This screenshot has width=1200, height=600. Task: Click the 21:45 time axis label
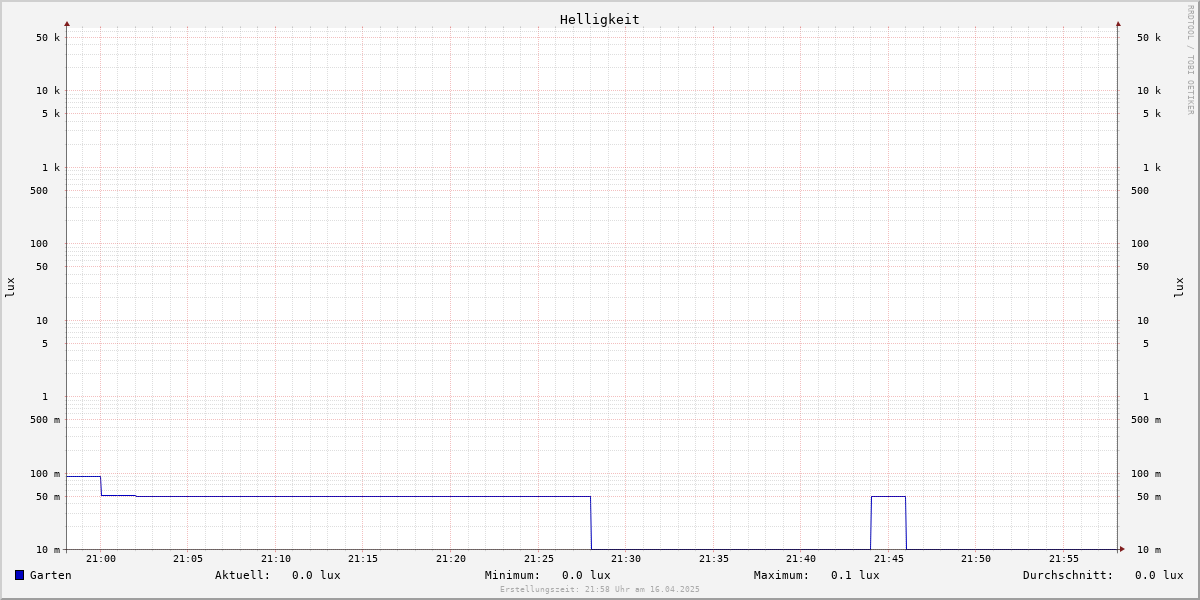(x=889, y=559)
